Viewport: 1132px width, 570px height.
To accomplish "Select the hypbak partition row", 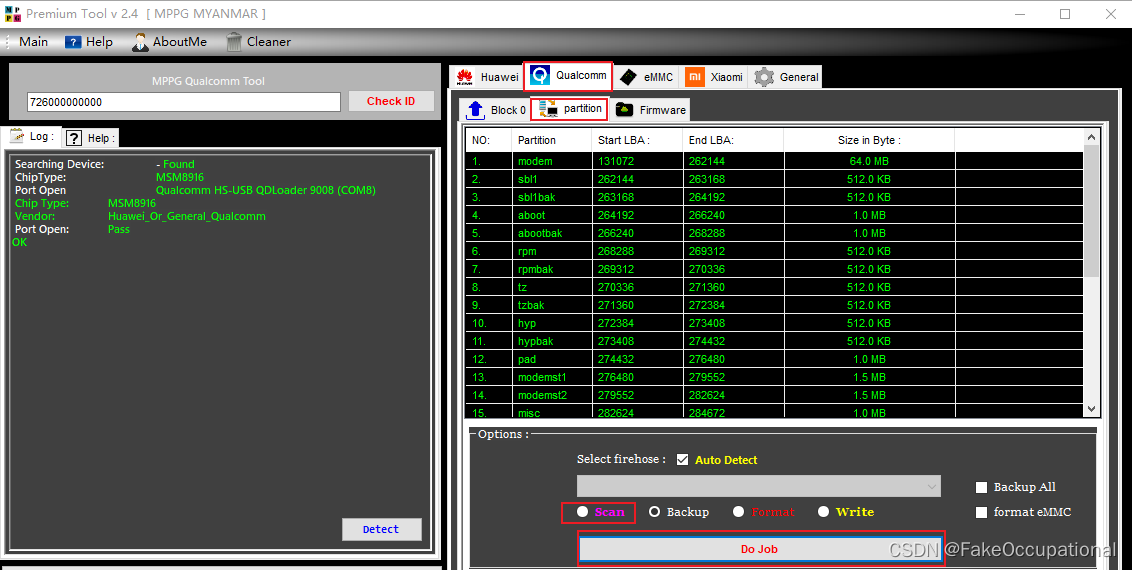I will [774, 341].
